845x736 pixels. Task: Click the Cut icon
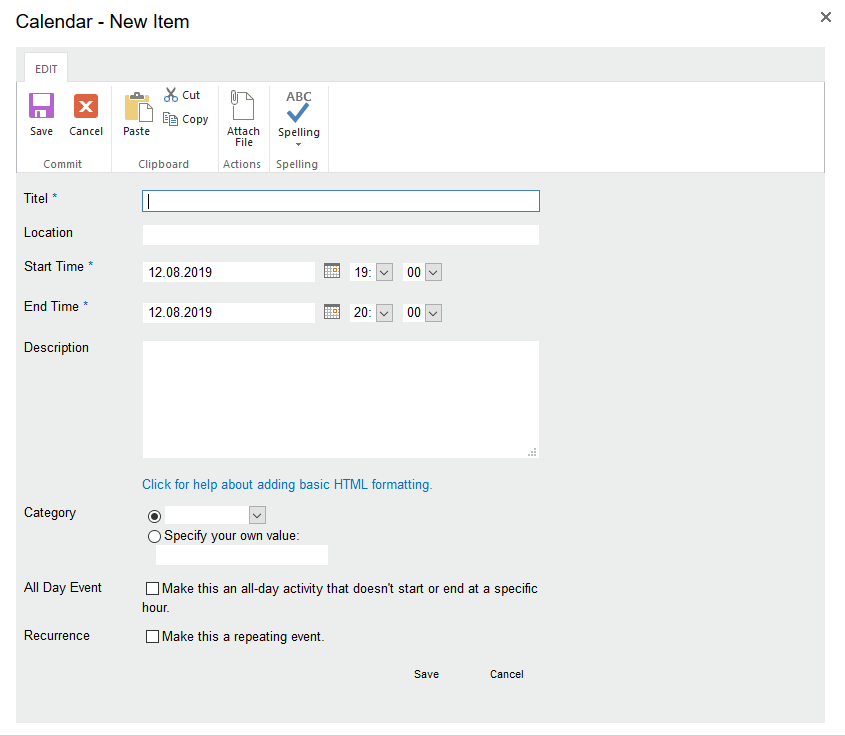(x=182, y=94)
